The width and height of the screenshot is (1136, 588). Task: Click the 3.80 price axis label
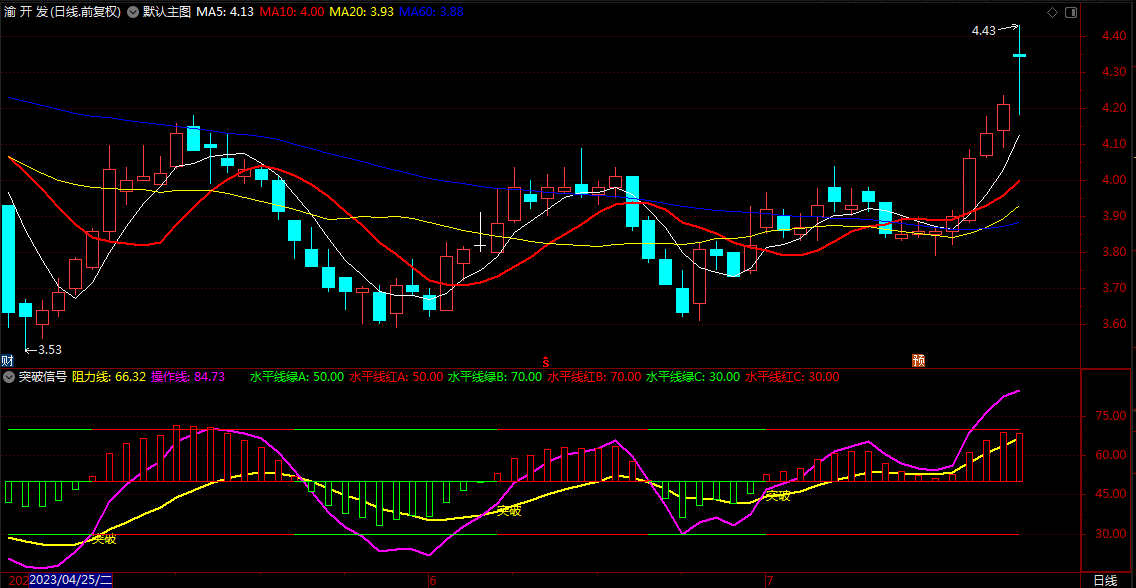coord(1112,251)
